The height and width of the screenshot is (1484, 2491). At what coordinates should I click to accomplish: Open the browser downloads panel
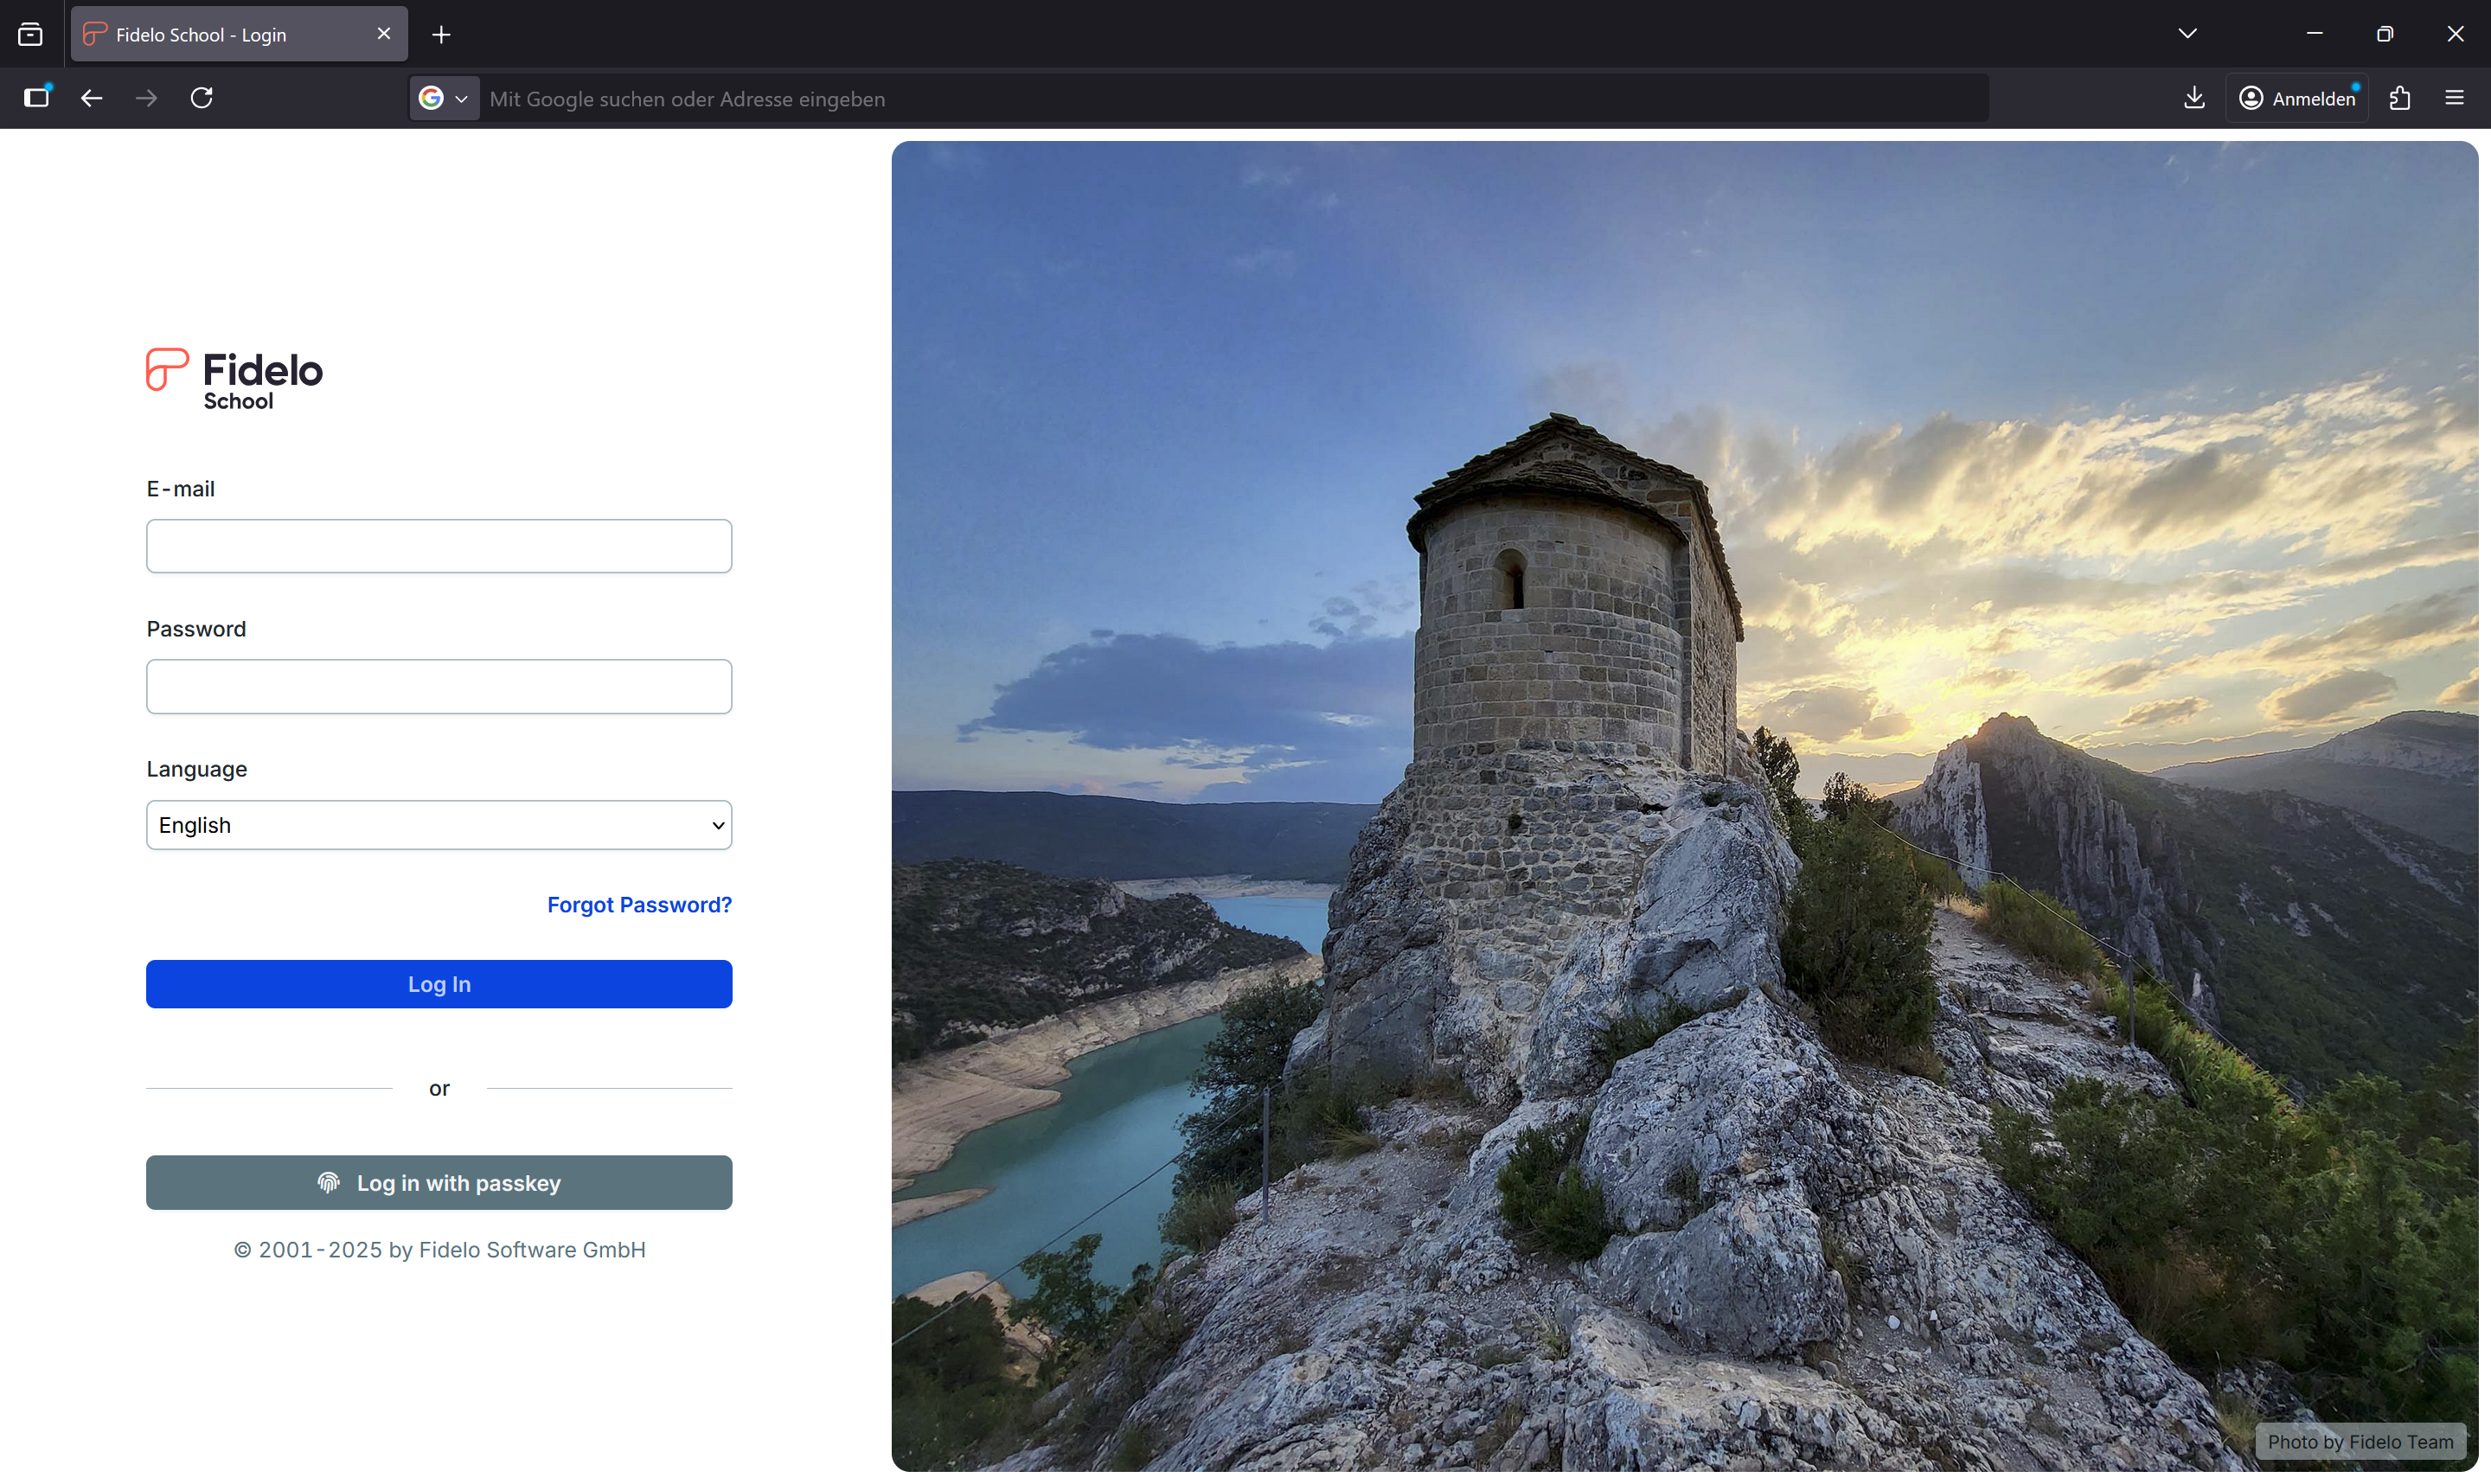[x=2194, y=98]
